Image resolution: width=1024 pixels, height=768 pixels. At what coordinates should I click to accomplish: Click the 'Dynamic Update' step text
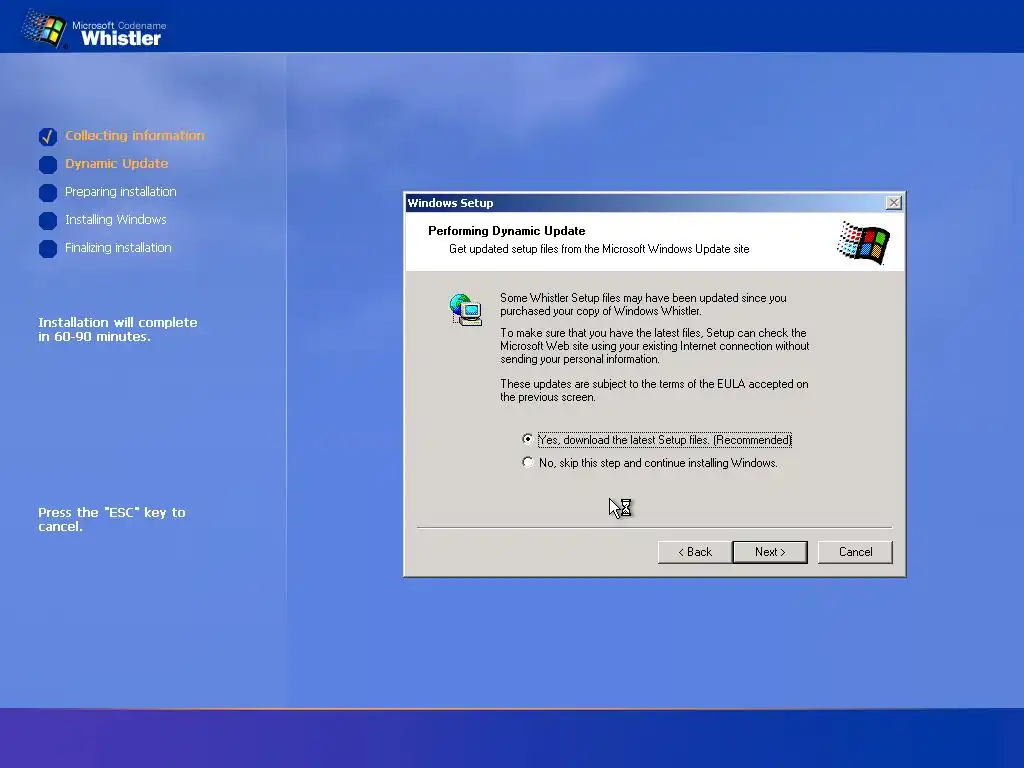point(116,163)
